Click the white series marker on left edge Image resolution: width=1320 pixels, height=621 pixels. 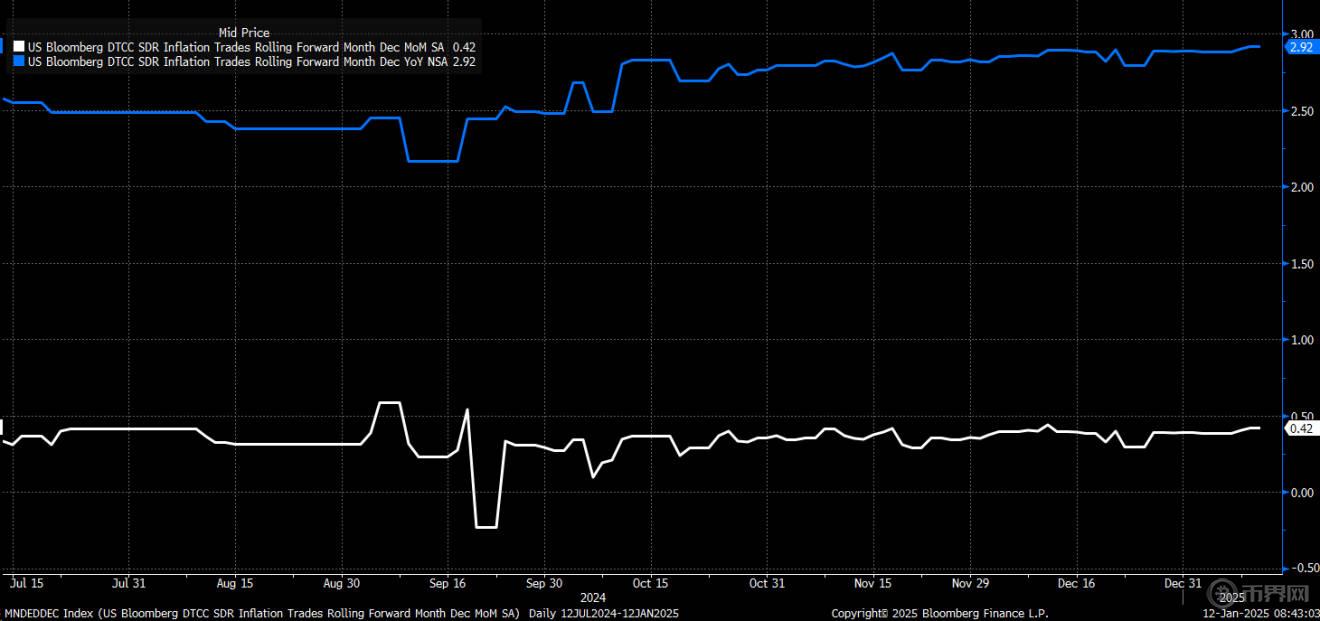3,426
